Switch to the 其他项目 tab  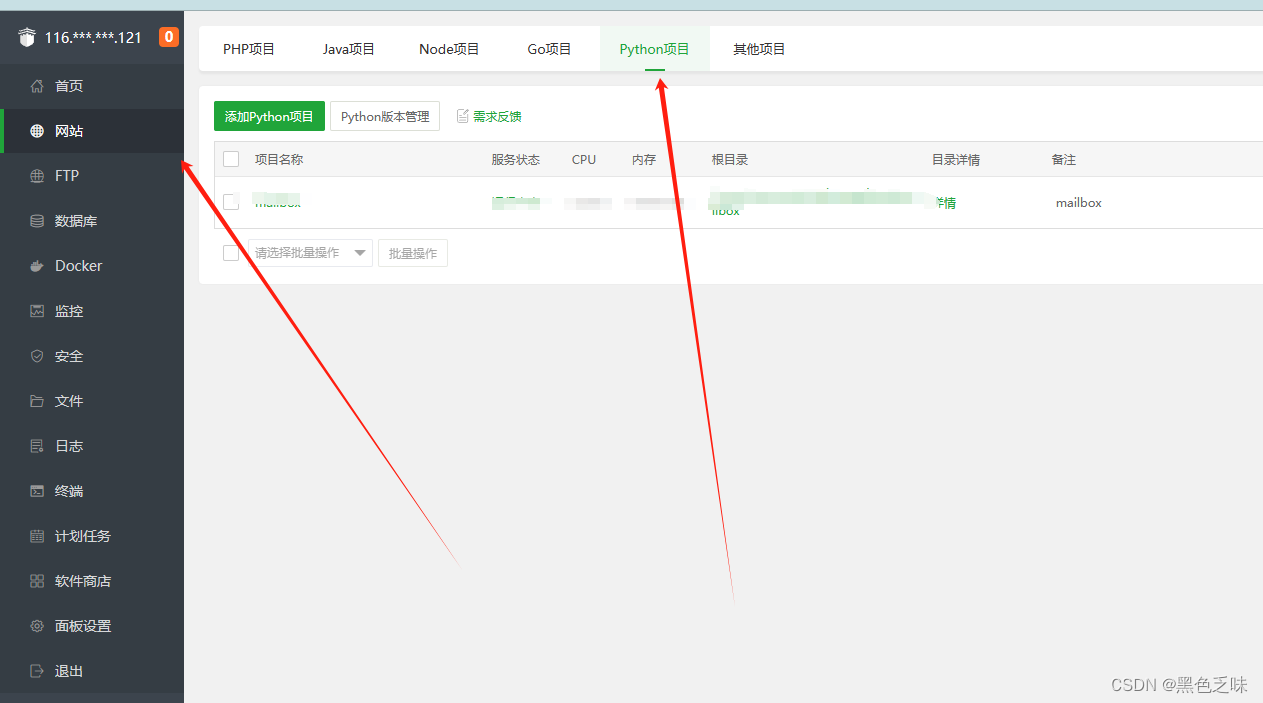(x=759, y=49)
